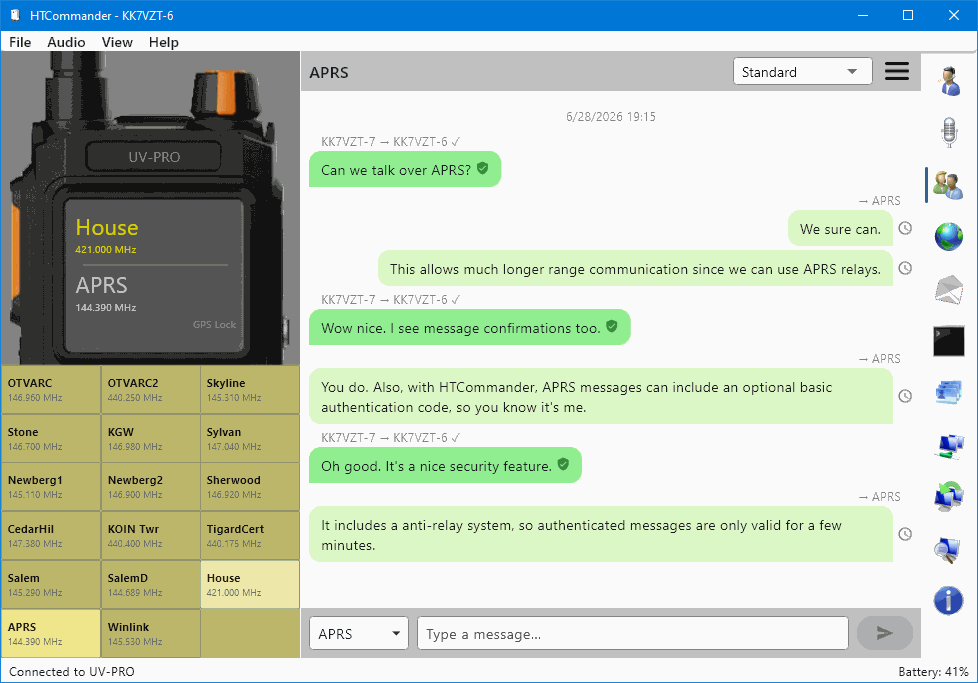Click the 6/28/2026 19:15 timestamp
The width and height of the screenshot is (978, 683).
(611, 117)
